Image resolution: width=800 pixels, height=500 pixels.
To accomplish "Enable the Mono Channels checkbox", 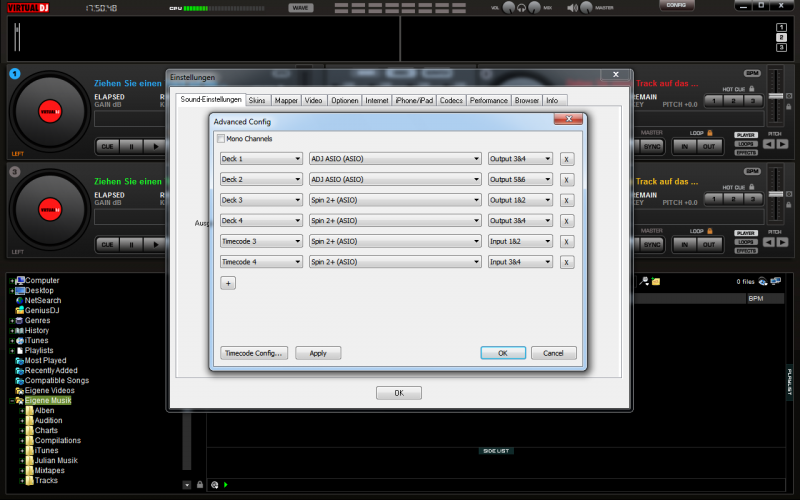I will pyautogui.click(x=221, y=139).
